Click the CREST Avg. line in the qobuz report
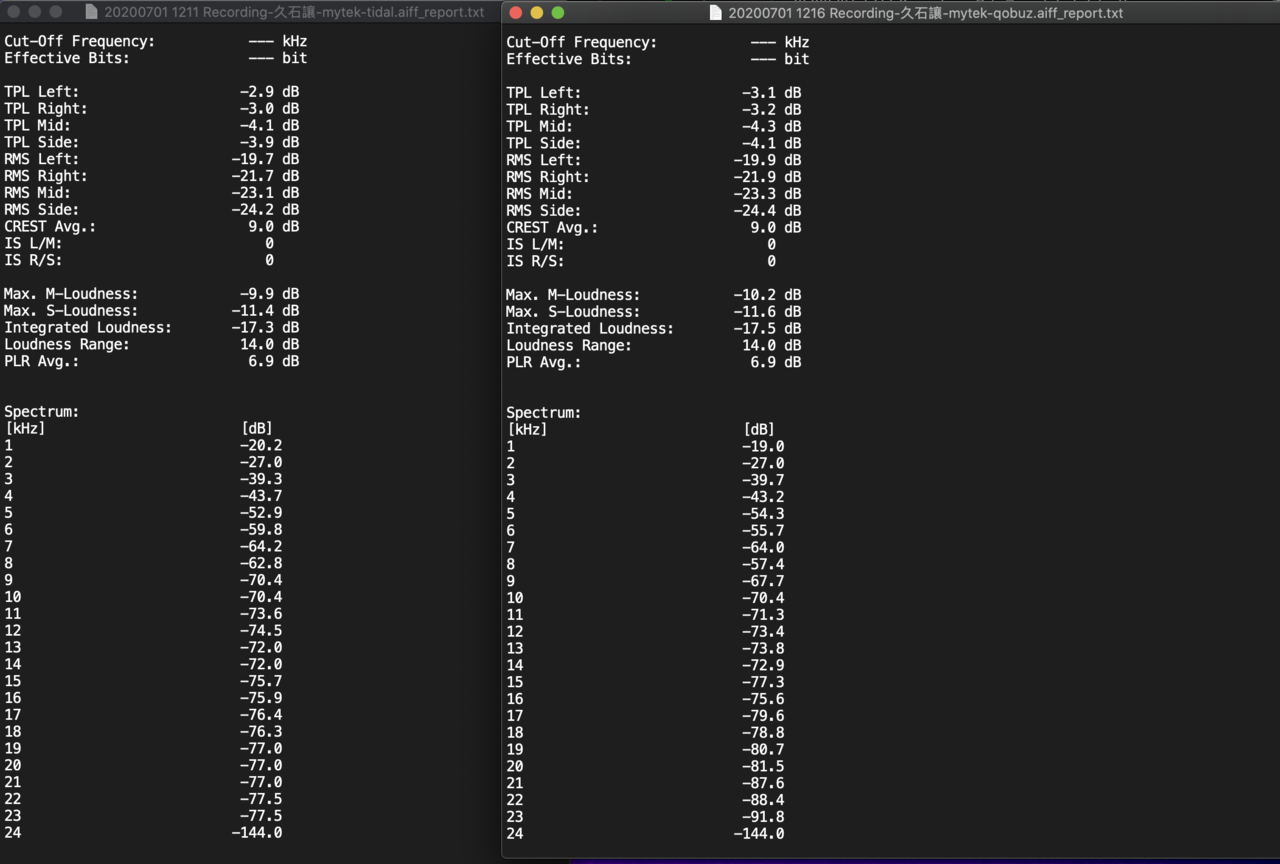 (653, 227)
